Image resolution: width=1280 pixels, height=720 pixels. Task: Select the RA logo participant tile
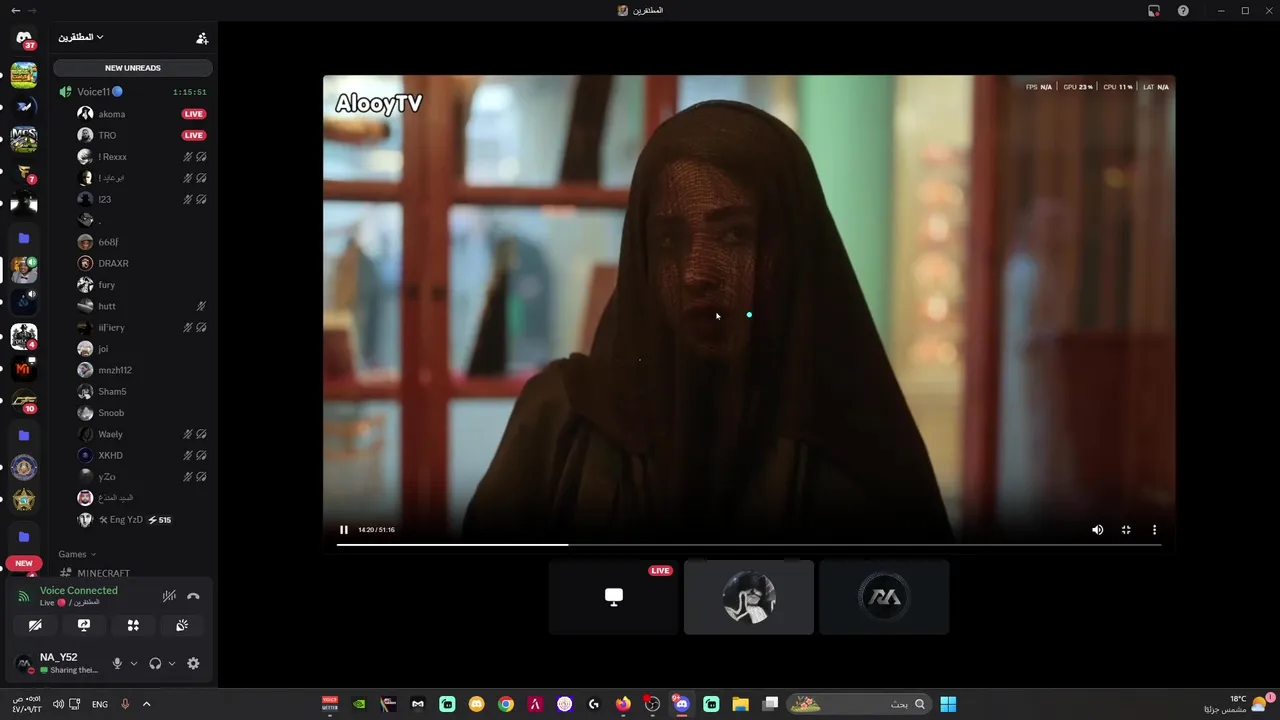click(x=884, y=597)
